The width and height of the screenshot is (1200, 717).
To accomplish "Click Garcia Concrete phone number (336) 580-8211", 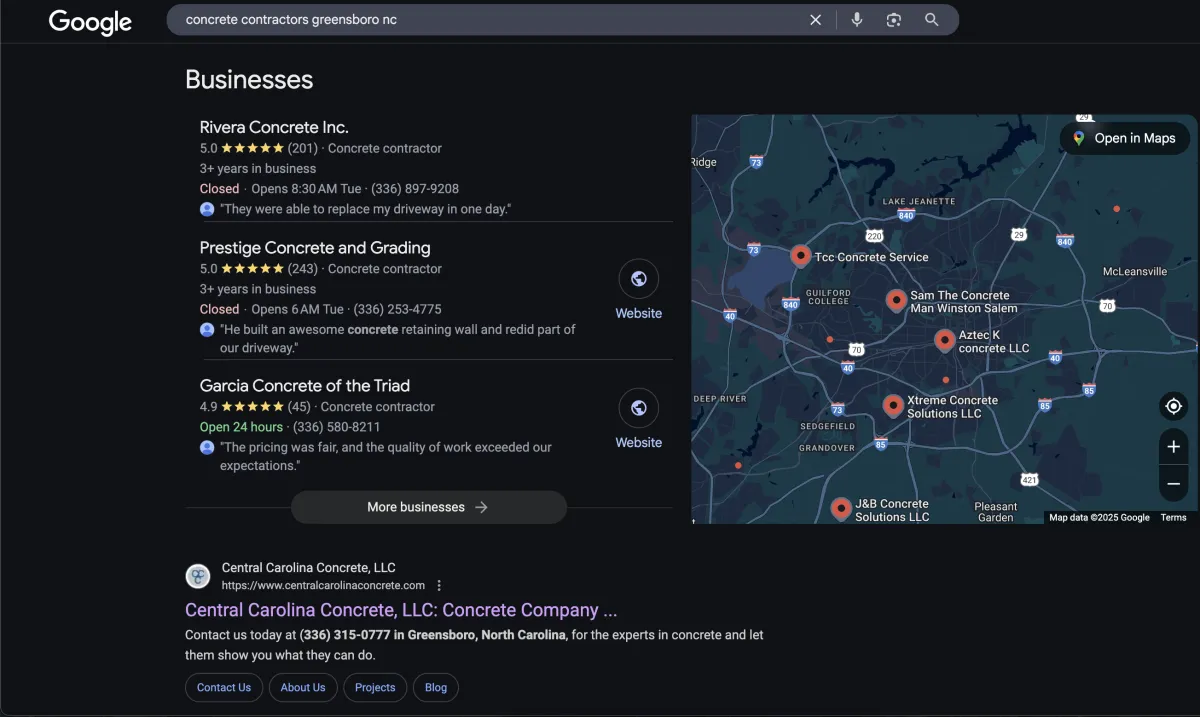I will tap(337, 427).
